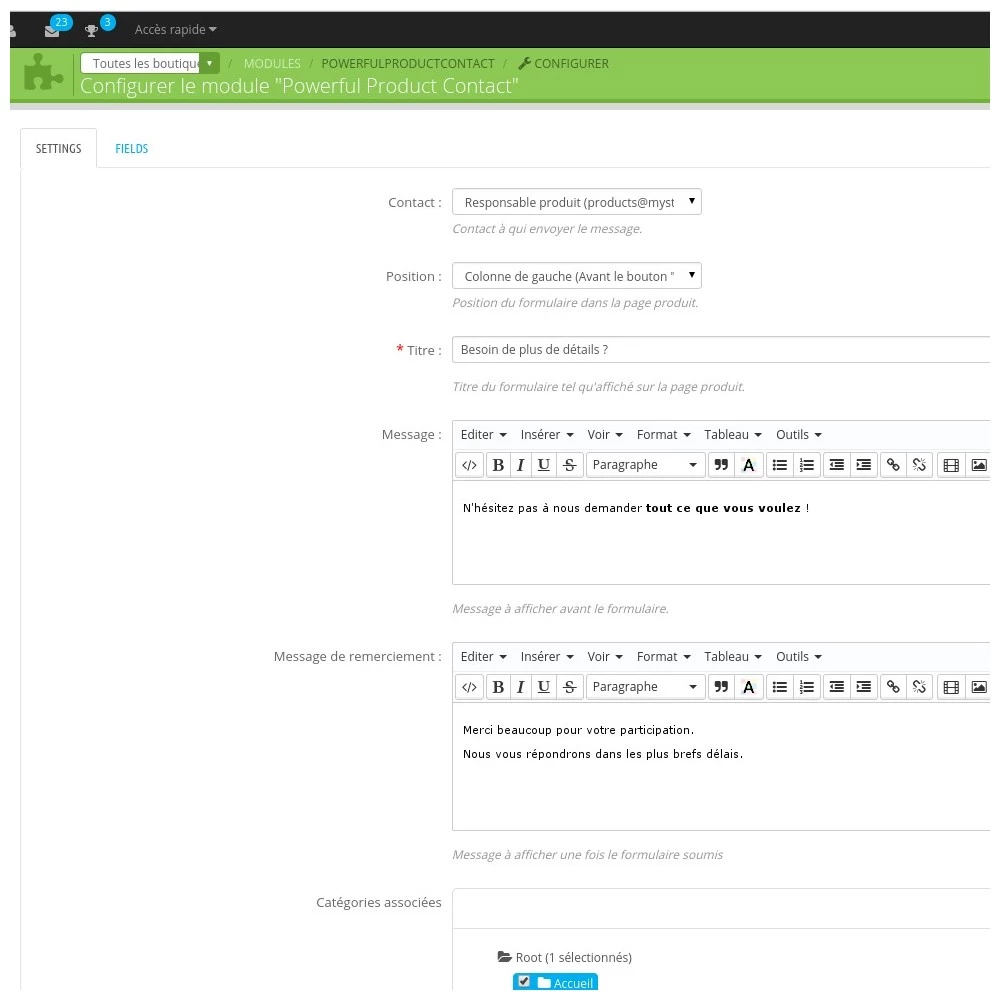Collapse the Root category folder
This screenshot has height=1000, width=1000.
(504, 957)
